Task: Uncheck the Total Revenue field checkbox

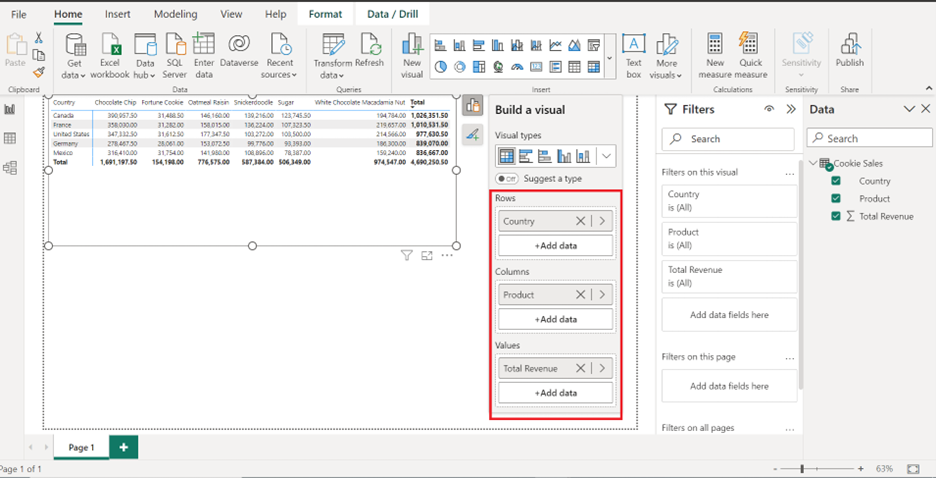Action: pos(836,216)
